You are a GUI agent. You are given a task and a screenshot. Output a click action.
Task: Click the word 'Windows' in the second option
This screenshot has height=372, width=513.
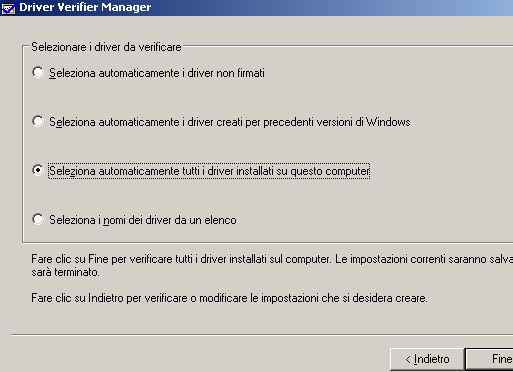[x=388, y=122]
